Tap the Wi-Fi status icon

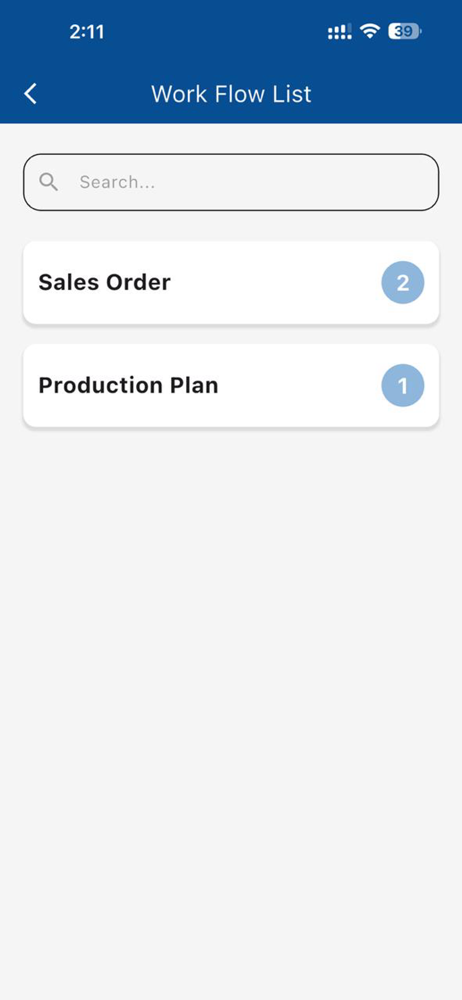click(x=369, y=31)
